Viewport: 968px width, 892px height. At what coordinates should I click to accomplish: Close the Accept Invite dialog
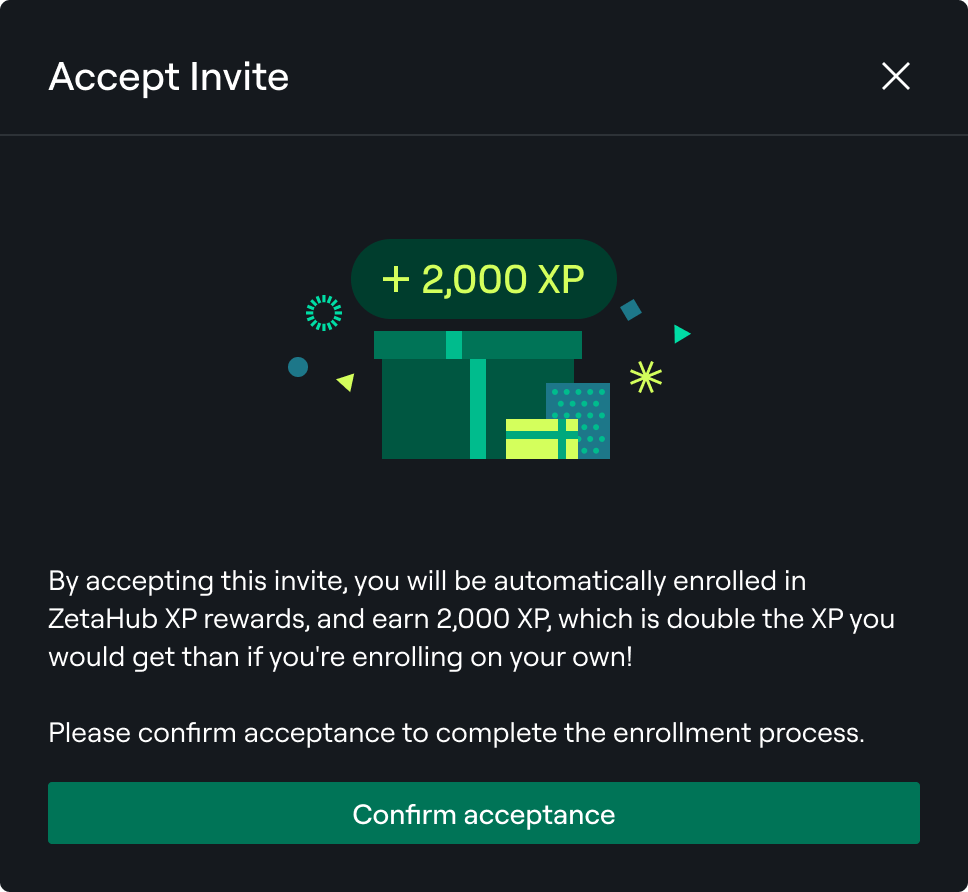point(895,77)
